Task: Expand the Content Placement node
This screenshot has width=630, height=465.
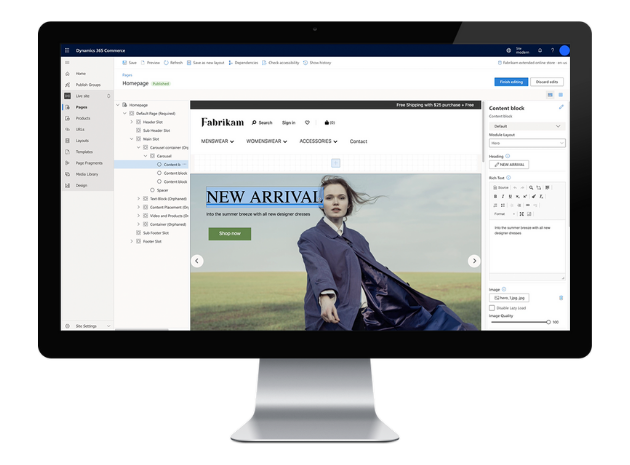Action: click(139, 207)
